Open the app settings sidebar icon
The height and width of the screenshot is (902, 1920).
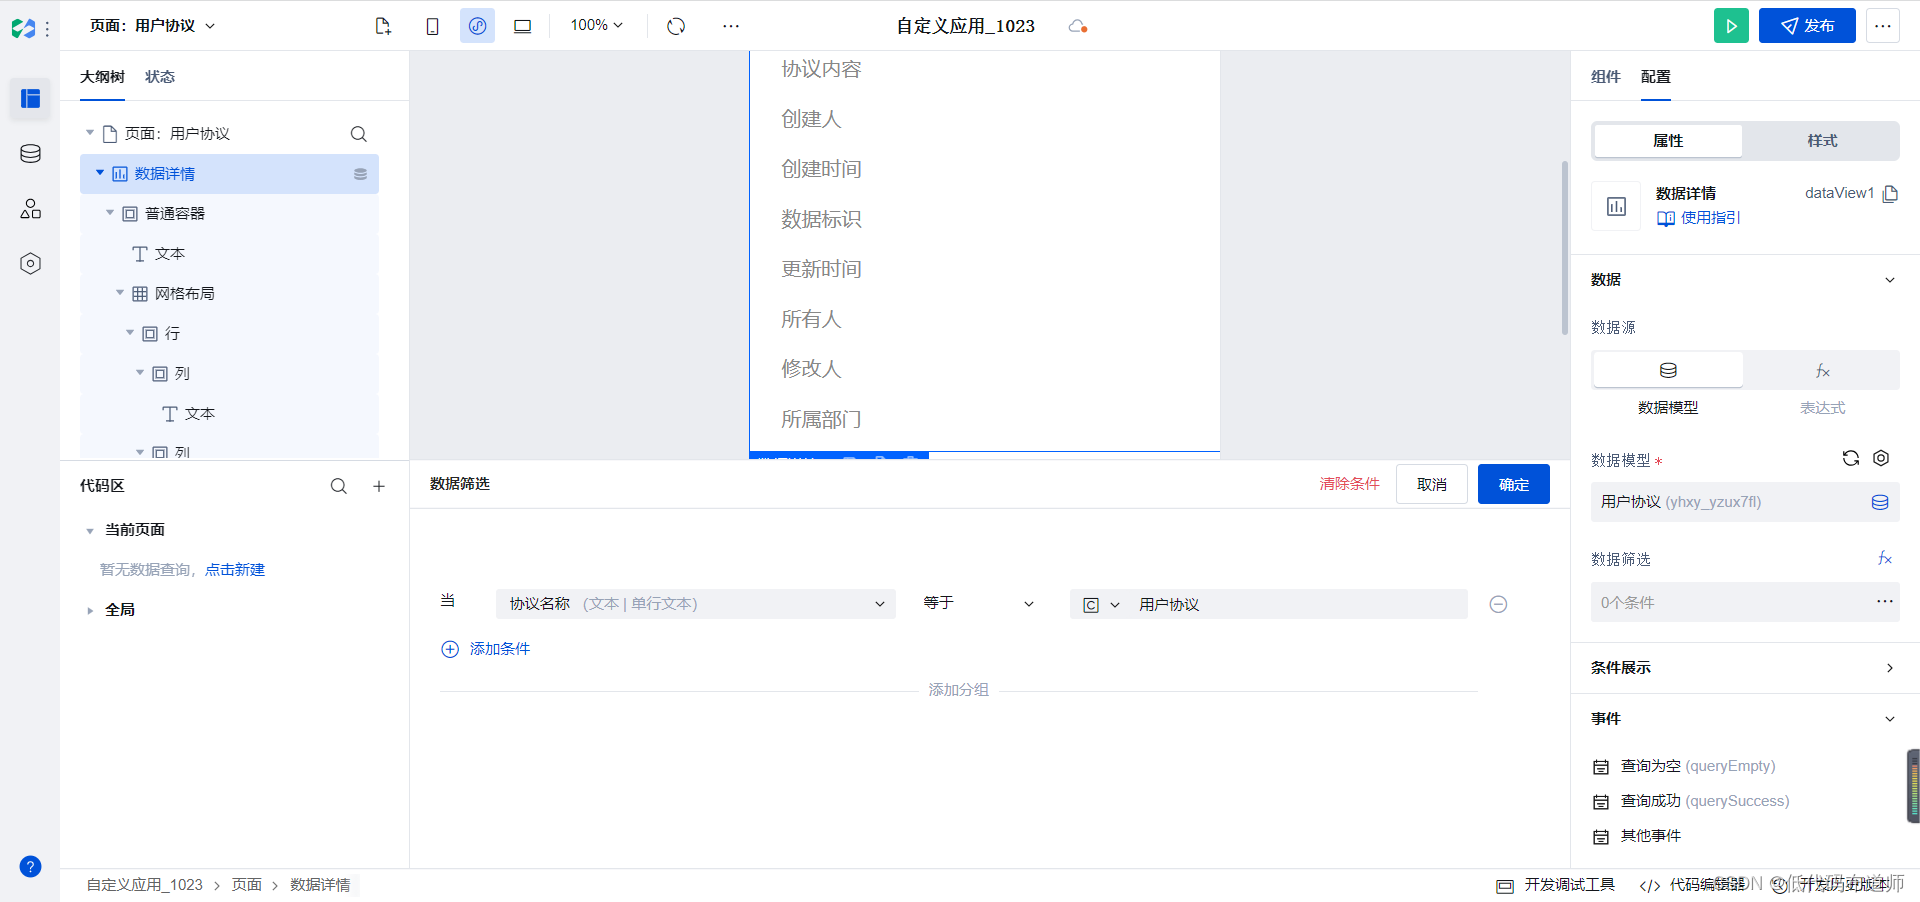pos(30,263)
